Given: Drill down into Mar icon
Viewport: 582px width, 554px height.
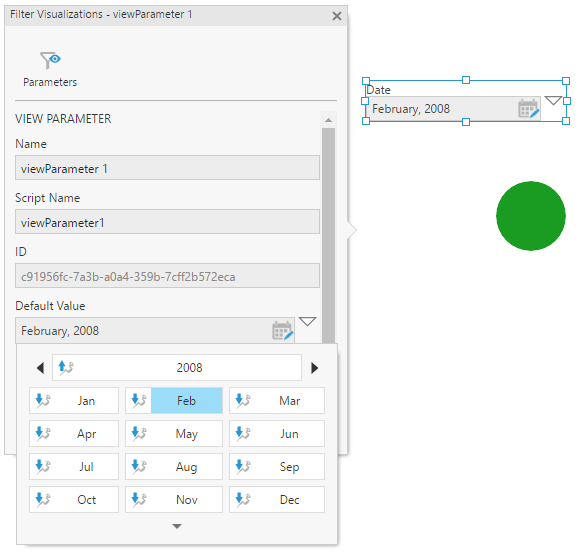Looking at the screenshot, I should (x=243, y=400).
